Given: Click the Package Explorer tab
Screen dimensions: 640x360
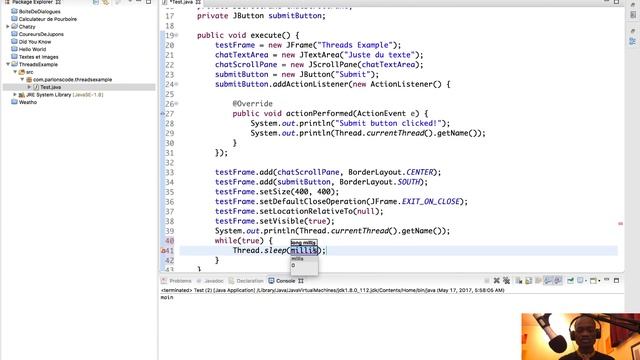Looking at the screenshot, I should [32, 2].
